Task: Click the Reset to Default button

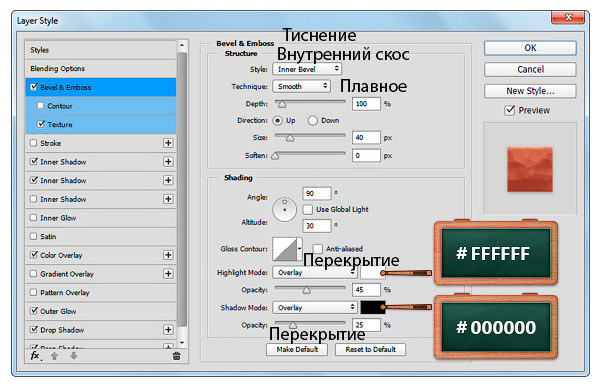Action: coord(370,349)
